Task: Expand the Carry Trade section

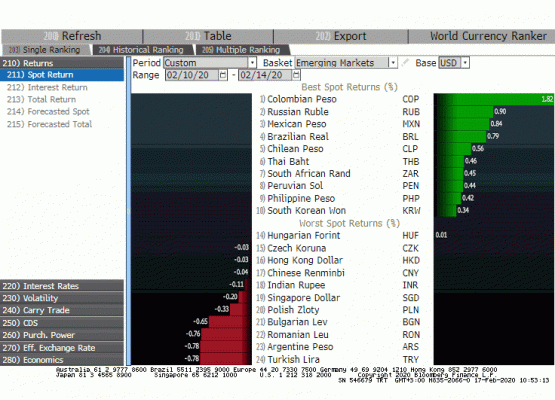Action: pyautogui.click(x=62, y=310)
